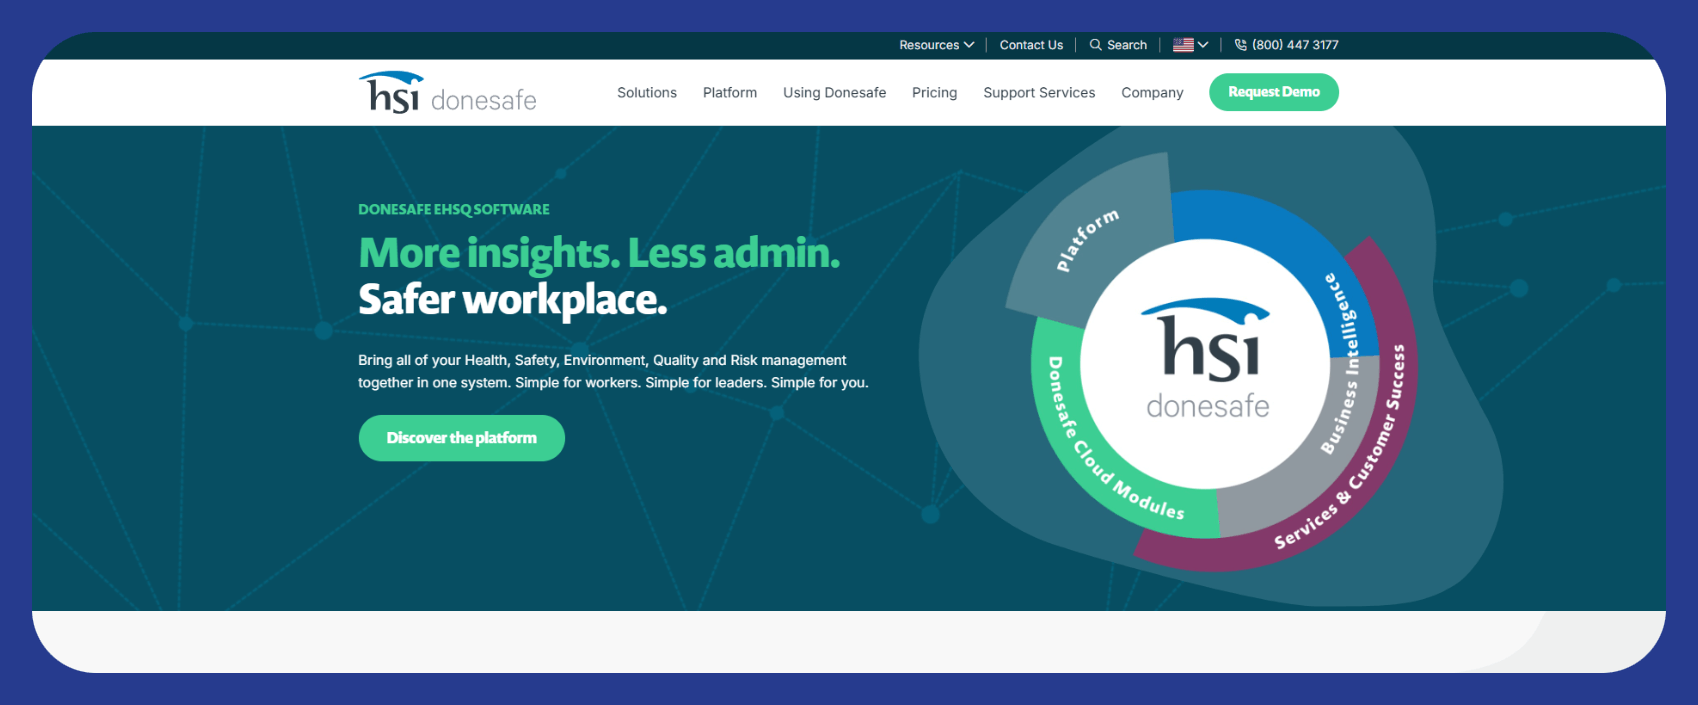Open the Company menu
The height and width of the screenshot is (705, 1698).
(x=1152, y=93)
